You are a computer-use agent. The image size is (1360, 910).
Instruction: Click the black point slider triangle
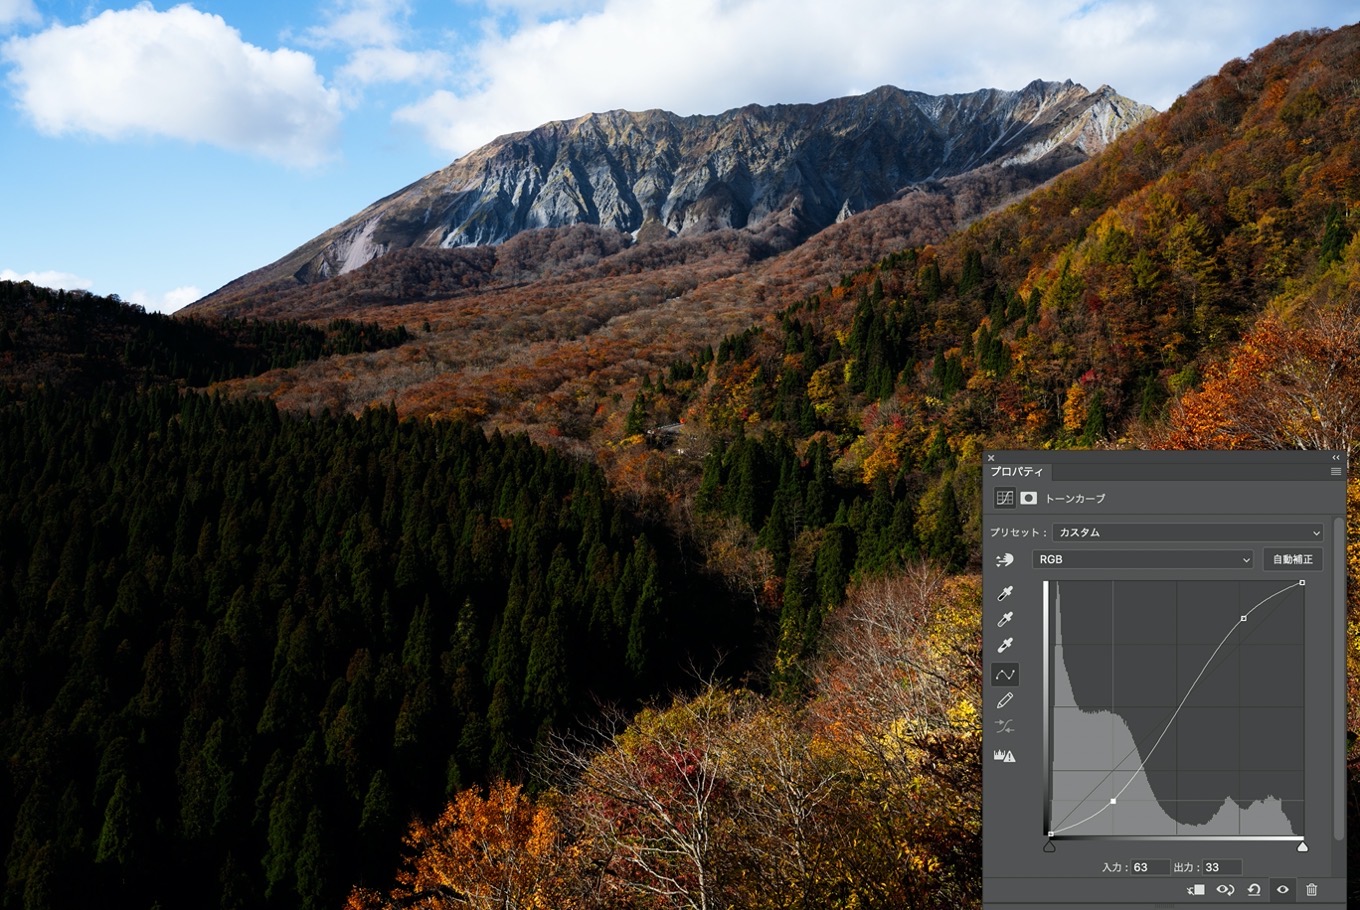[x=1049, y=847]
